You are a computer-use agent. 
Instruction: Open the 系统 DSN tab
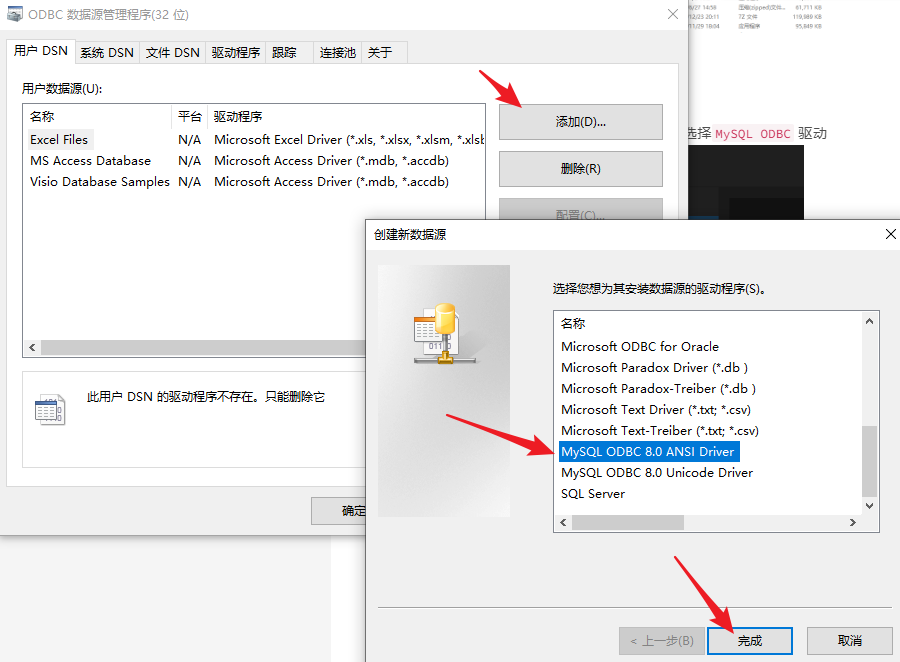(x=107, y=53)
